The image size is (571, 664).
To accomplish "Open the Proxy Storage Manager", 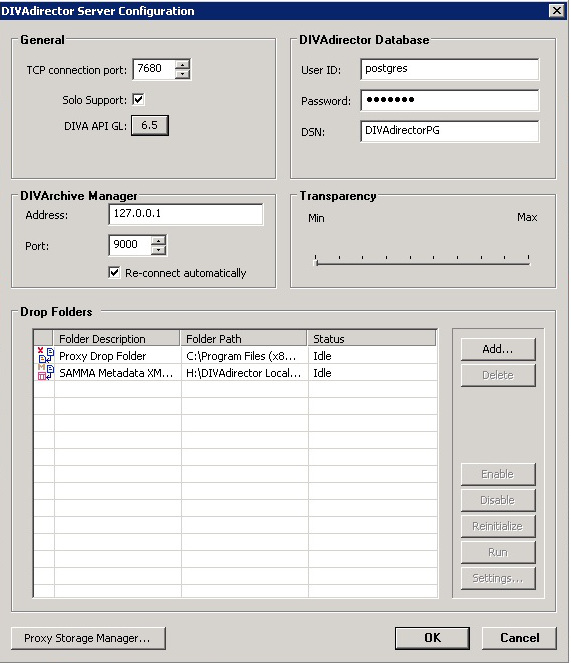I will pos(88,638).
